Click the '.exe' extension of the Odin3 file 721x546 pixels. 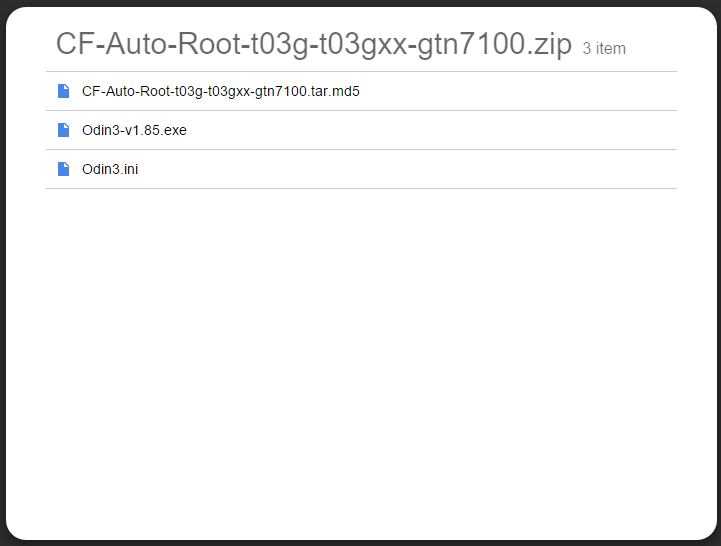point(173,131)
